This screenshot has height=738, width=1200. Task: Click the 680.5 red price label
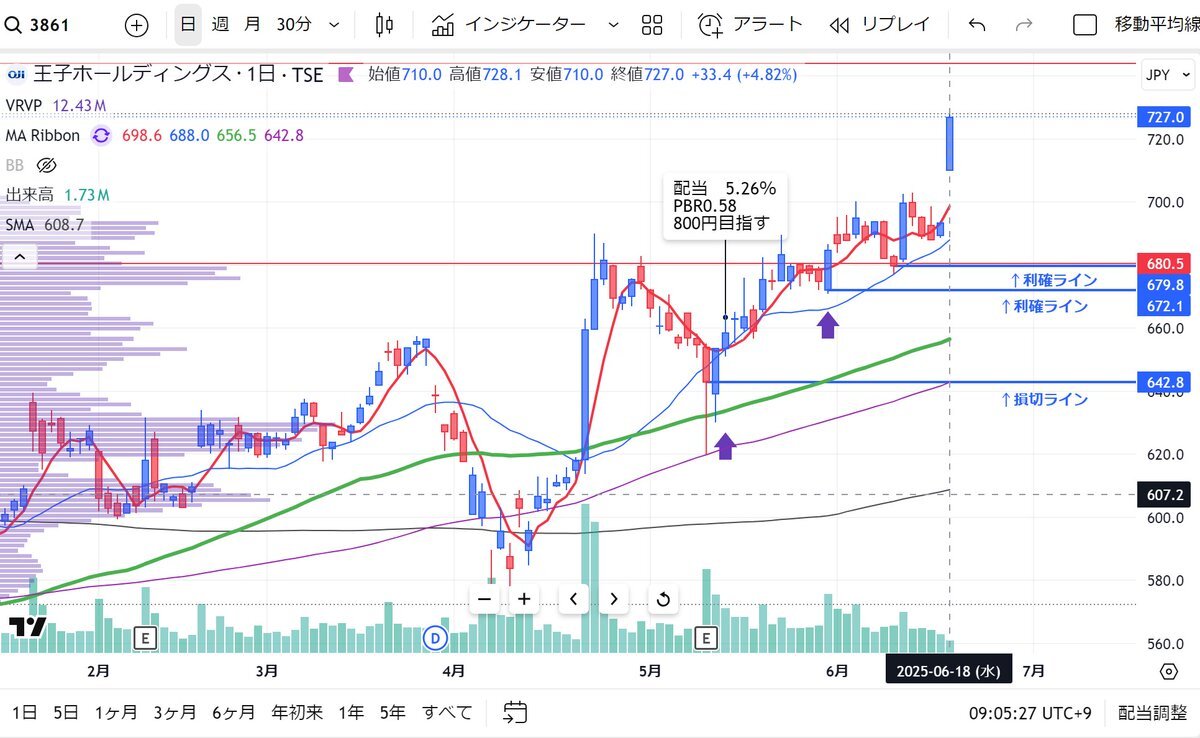point(1163,264)
